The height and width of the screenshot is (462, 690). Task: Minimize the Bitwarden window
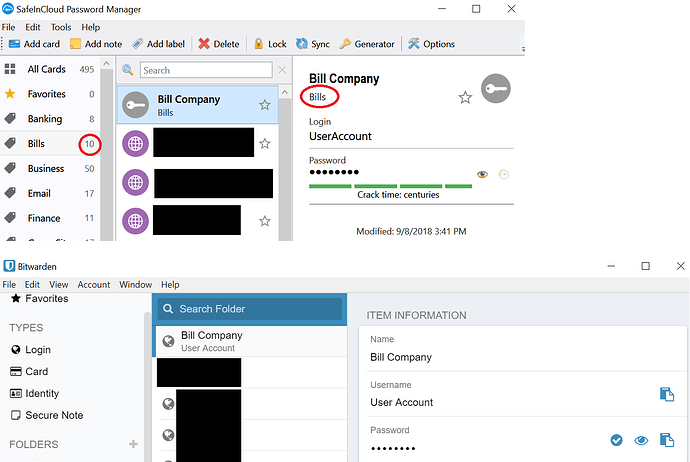[611, 266]
